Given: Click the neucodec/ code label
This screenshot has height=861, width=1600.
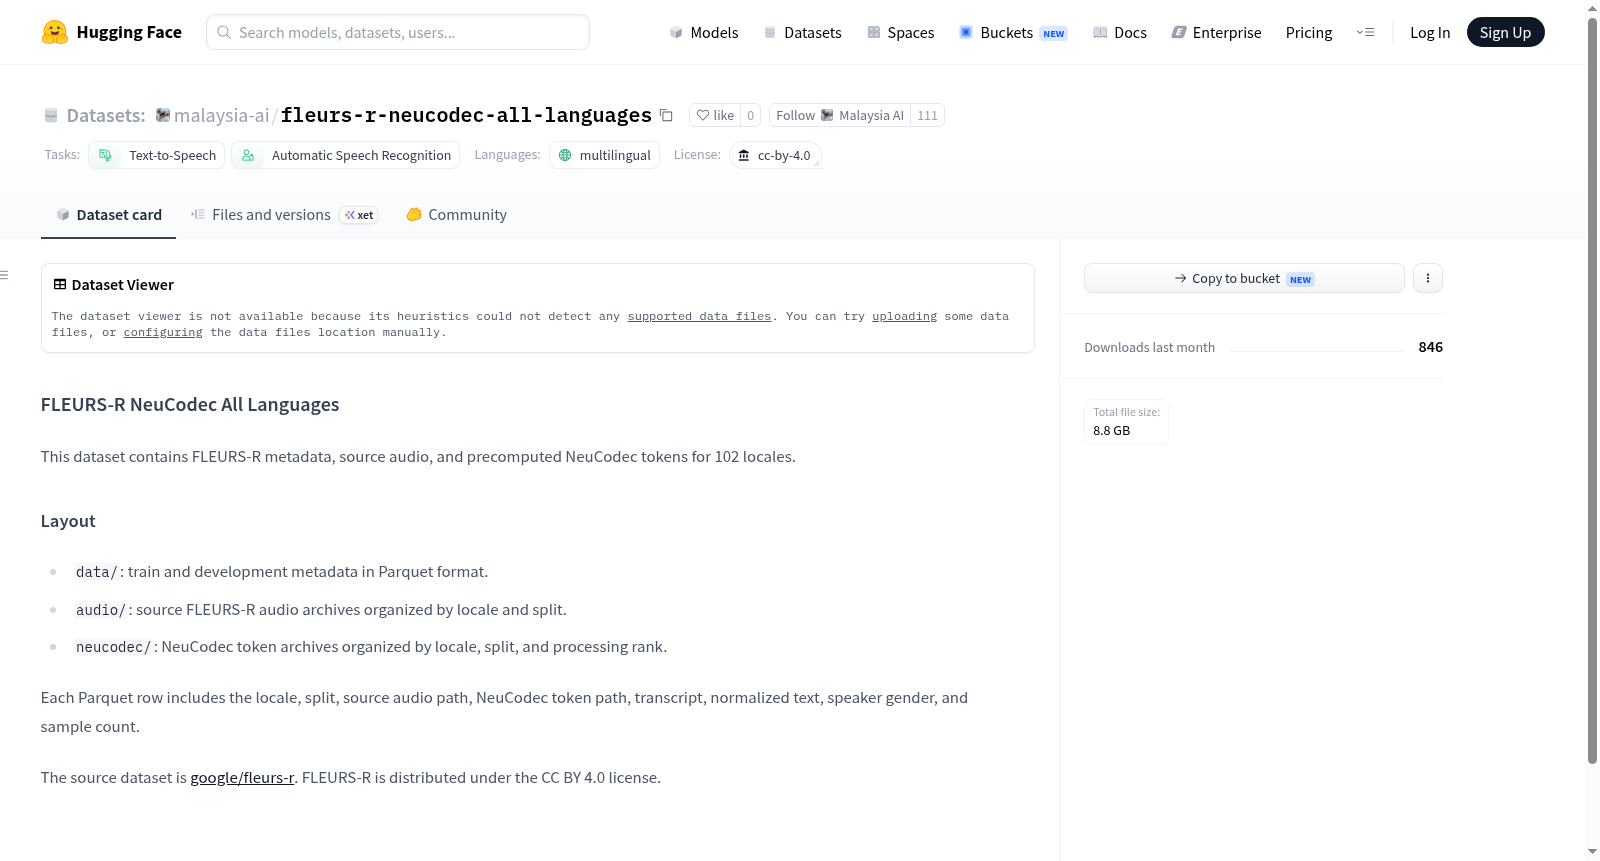Looking at the screenshot, I should point(114,647).
